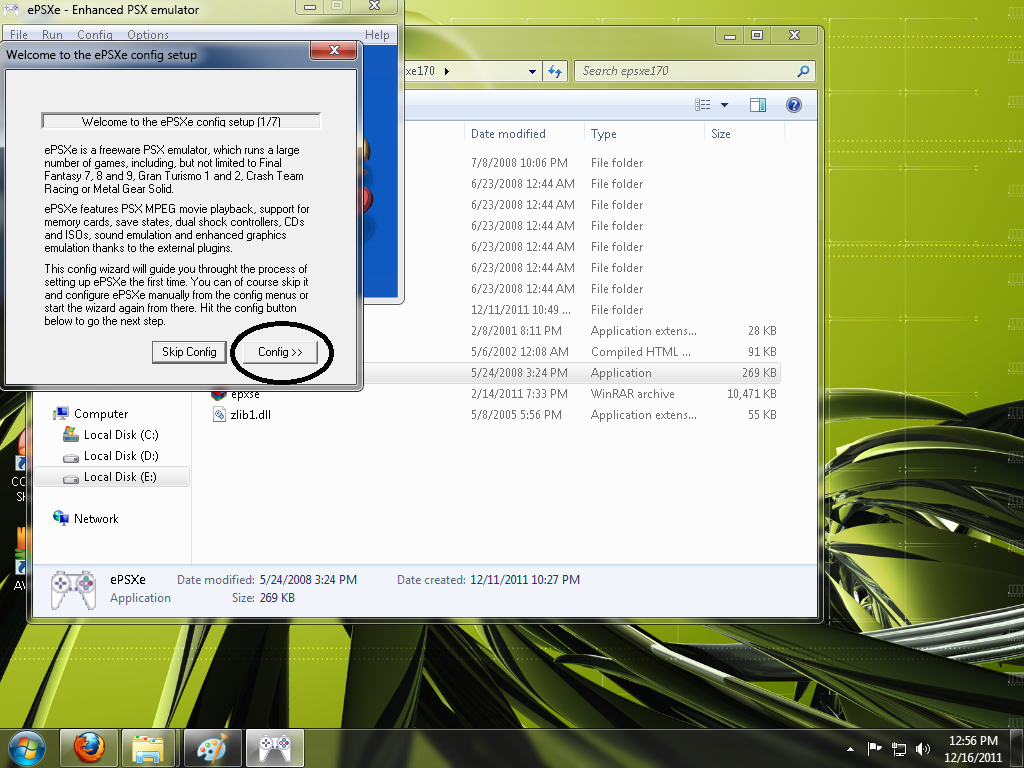Sort by the Date modified column header
The image size is (1024, 768).
[x=508, y=134]
